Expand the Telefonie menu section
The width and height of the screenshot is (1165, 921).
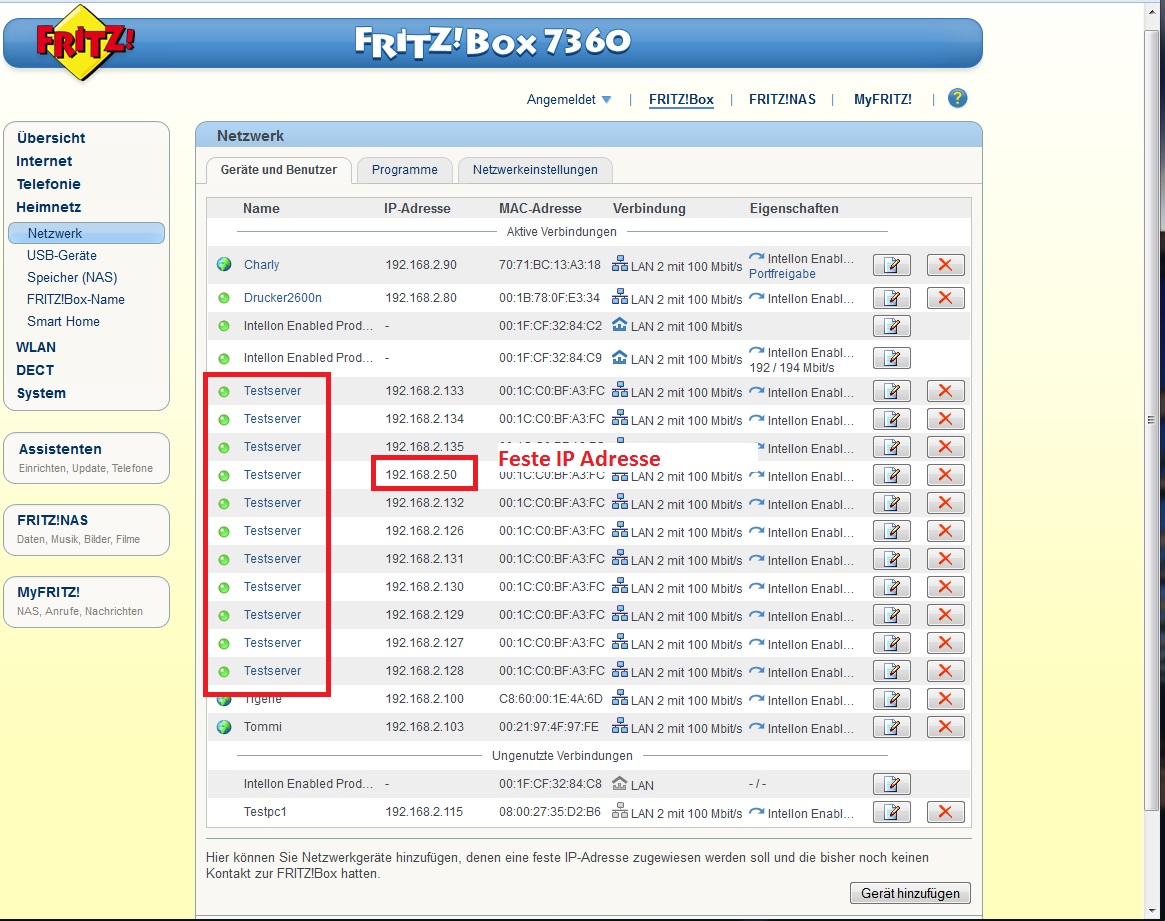point(48,184)
